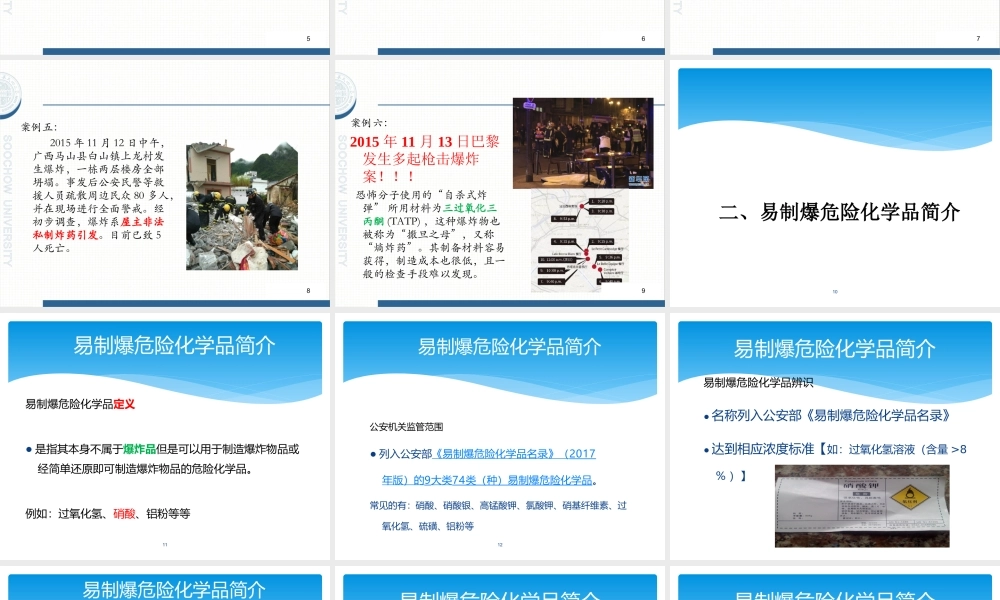
Task: Select slide 13 about 易制爆危险化学品辨识
Action: click(835, 436)
